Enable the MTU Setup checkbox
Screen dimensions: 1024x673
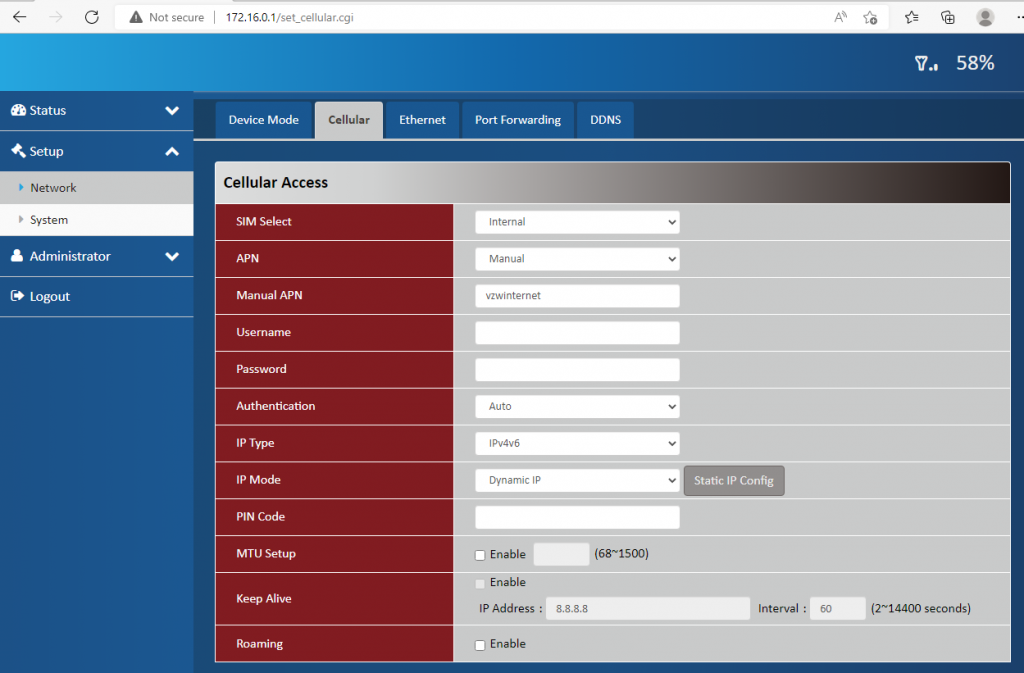tap(480, 555)
